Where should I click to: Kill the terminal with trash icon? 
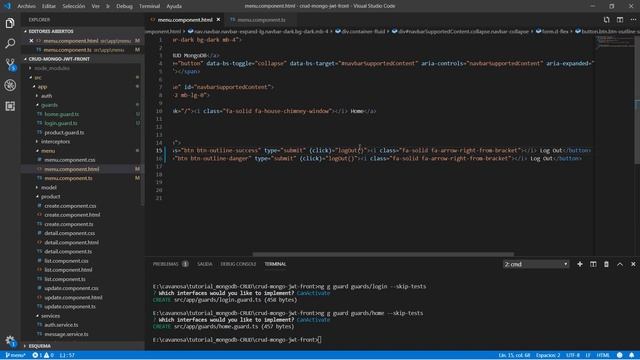pos(606,264)
